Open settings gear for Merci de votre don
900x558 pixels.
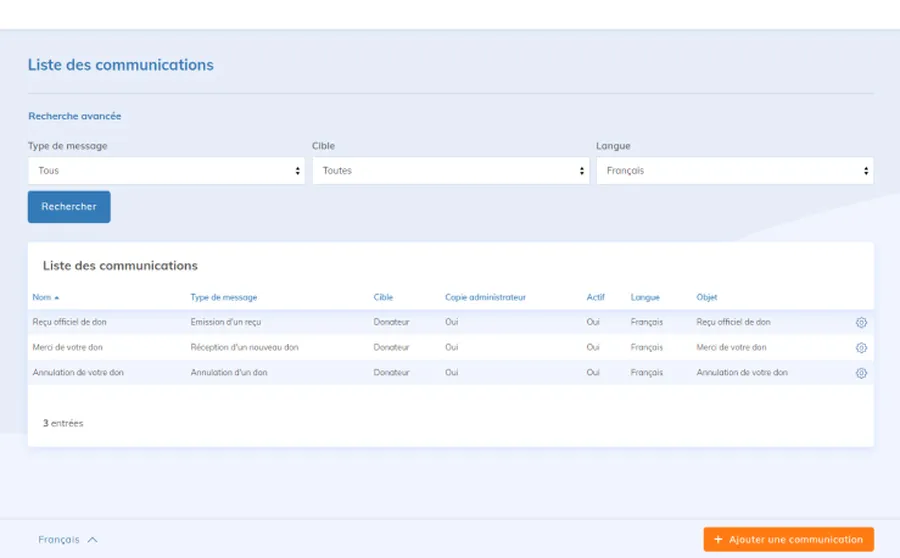click(861, 348)
